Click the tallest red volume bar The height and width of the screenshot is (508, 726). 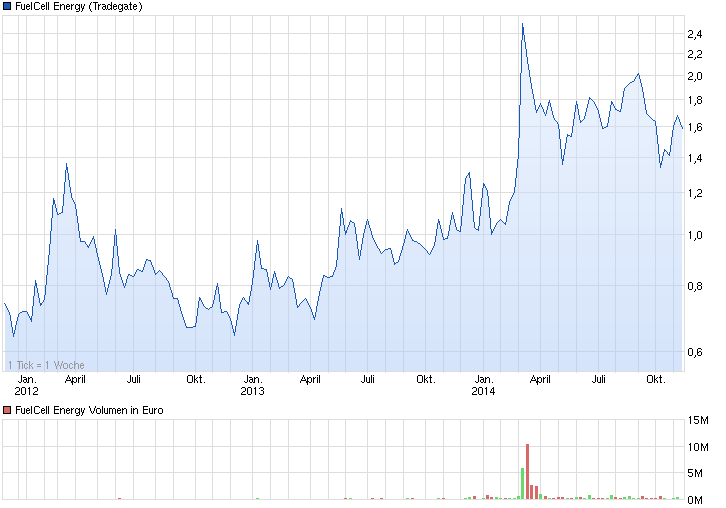[527, 471]
